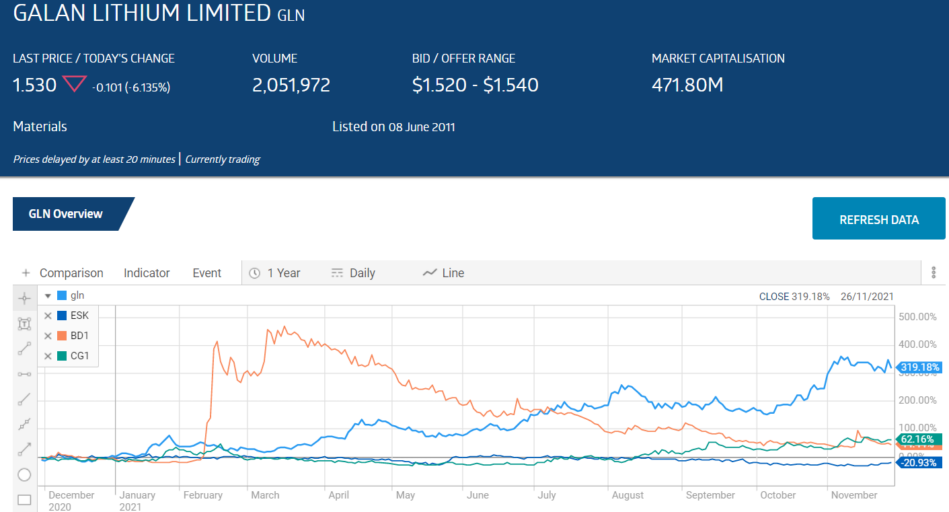
Task: Click the -20.93% dark blue axis label
Action: pos(919,462)
